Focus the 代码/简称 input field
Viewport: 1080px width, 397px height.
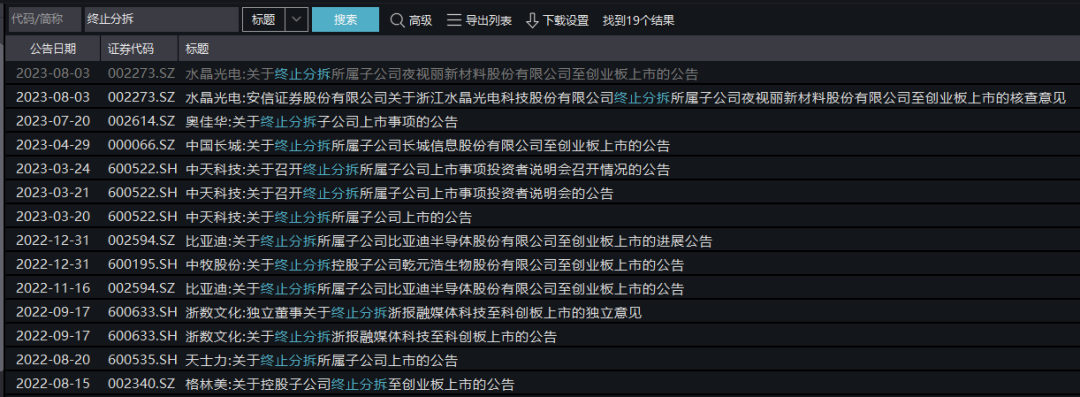click(x=45, y=19)
